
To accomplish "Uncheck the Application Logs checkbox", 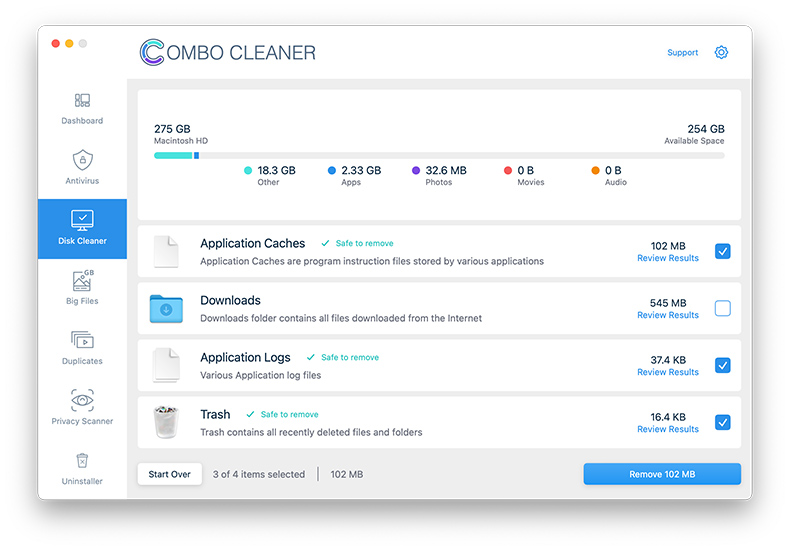I will coord(723,365).
